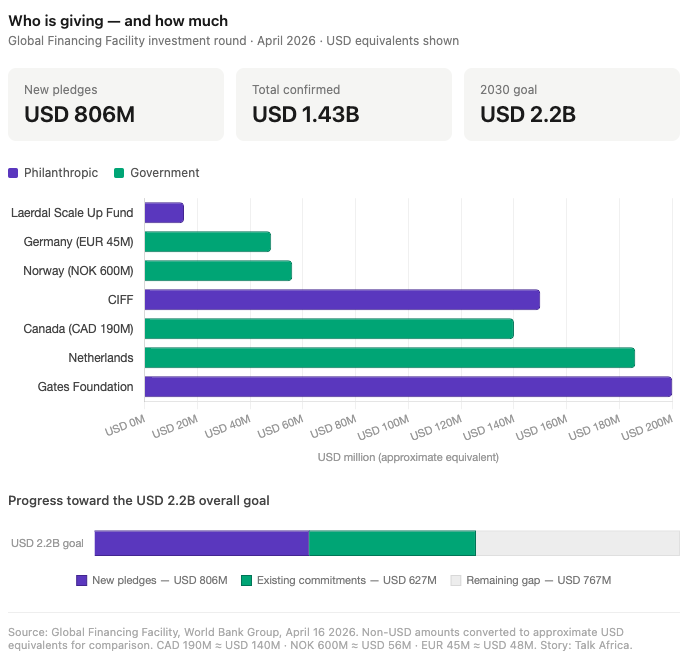Click New pledges legend square below progress bar
The width and height of the screenshot is (692, 661).
pos(82,581)
